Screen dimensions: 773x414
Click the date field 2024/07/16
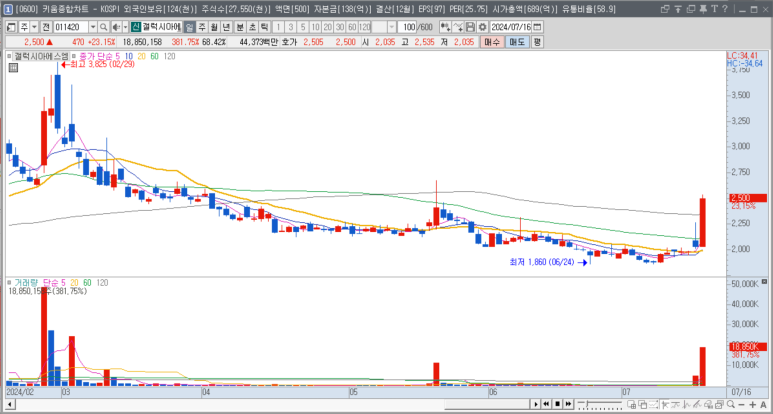click(511, 27)
